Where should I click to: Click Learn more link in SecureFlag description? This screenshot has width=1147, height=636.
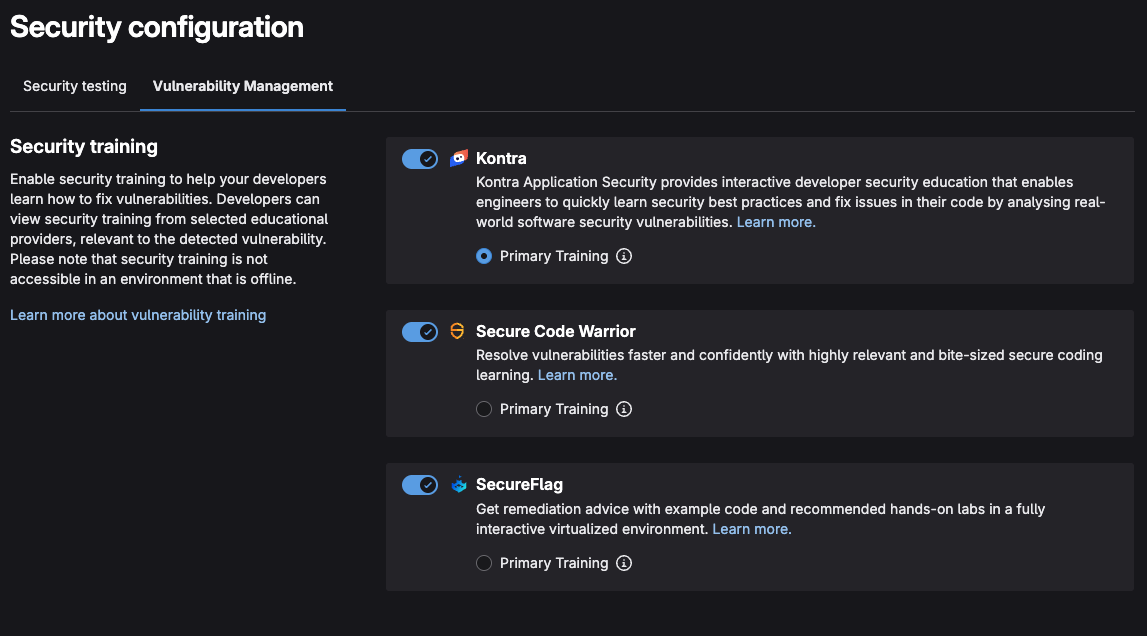(x=751, y=529)
